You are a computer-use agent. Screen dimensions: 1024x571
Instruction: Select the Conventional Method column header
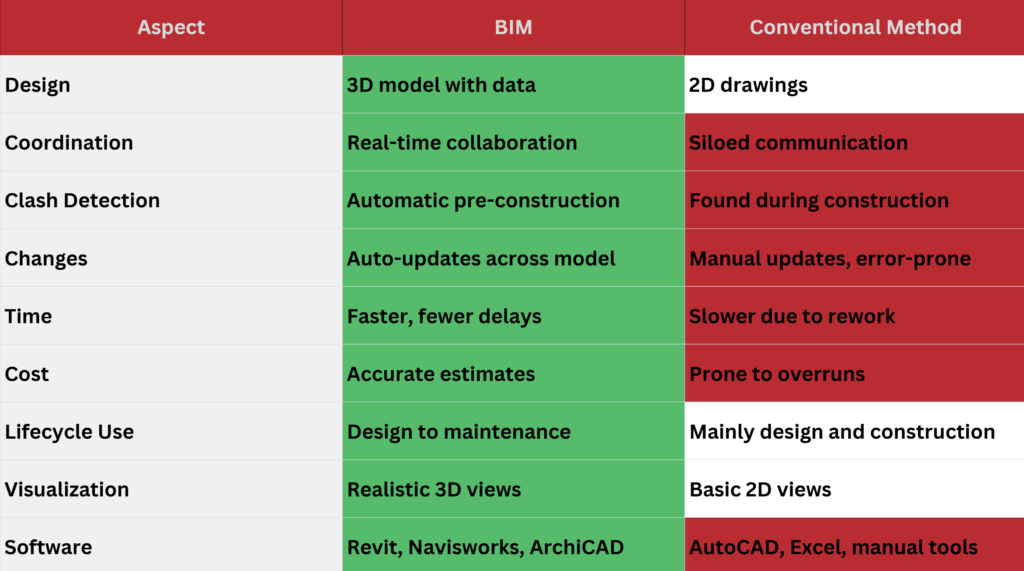tap(855, 28)
